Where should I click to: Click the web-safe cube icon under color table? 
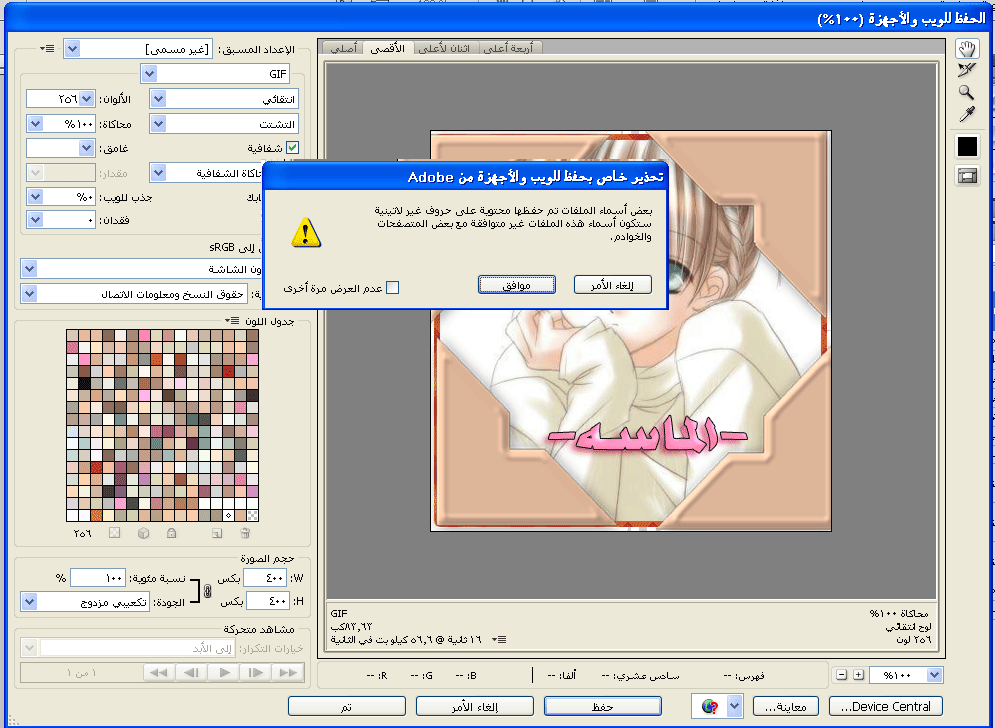coord(143,532)
